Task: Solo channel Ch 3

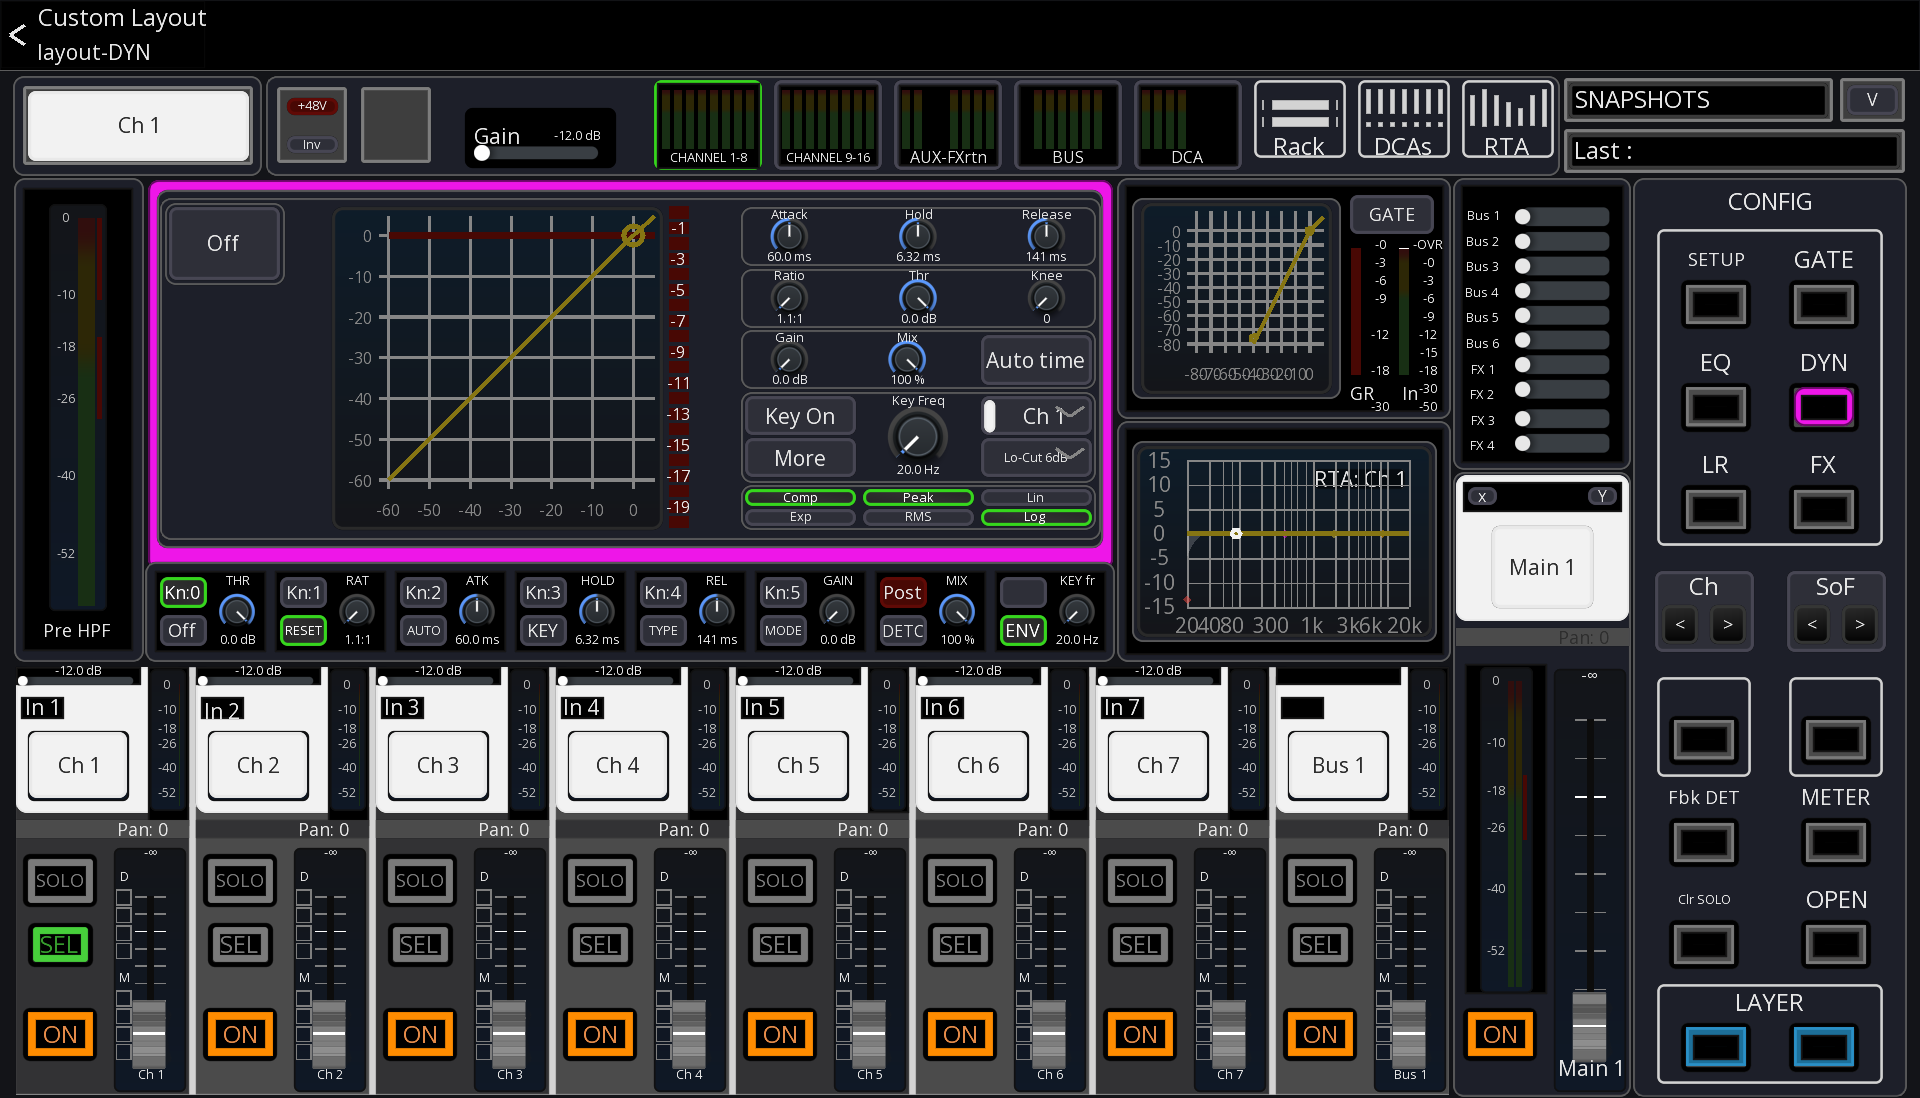Action: [420, 881]
